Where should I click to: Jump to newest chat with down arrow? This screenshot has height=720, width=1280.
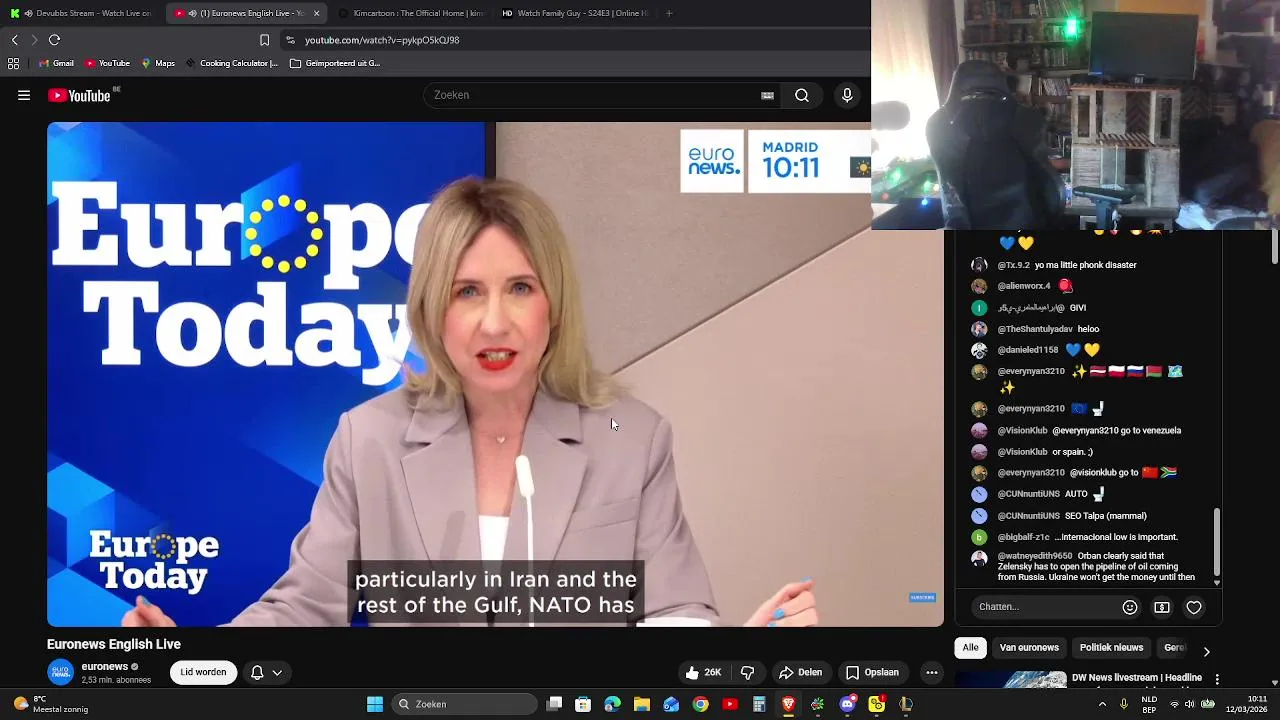[1217, 582]
